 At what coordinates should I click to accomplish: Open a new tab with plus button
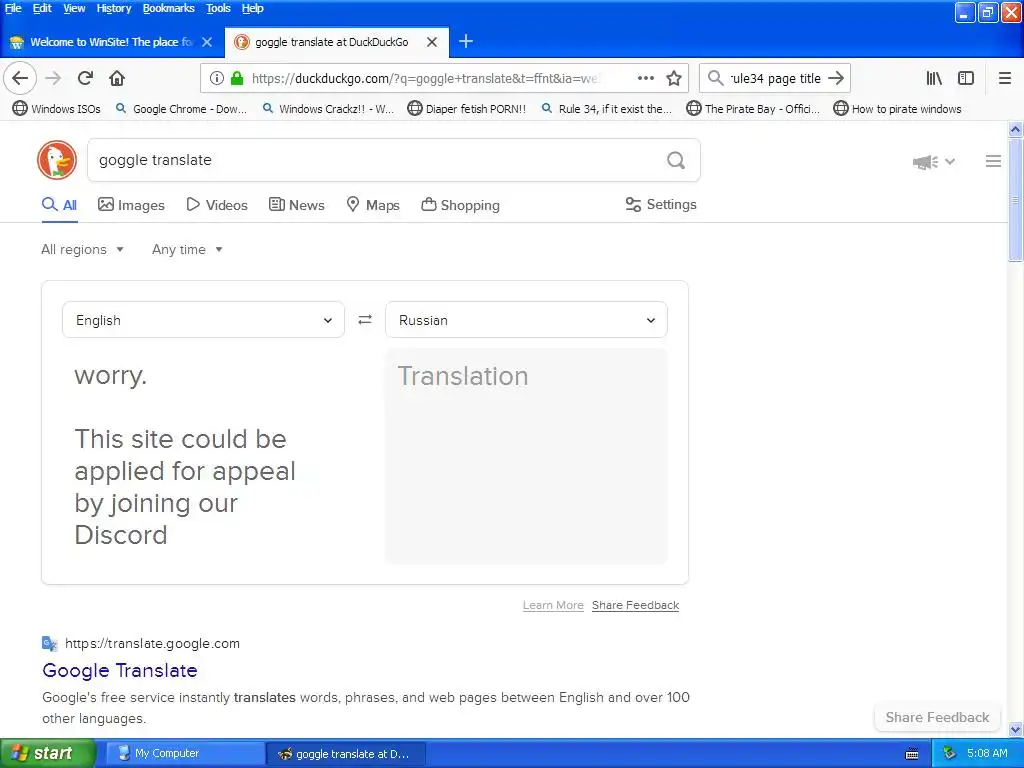[x=466, y=42]
